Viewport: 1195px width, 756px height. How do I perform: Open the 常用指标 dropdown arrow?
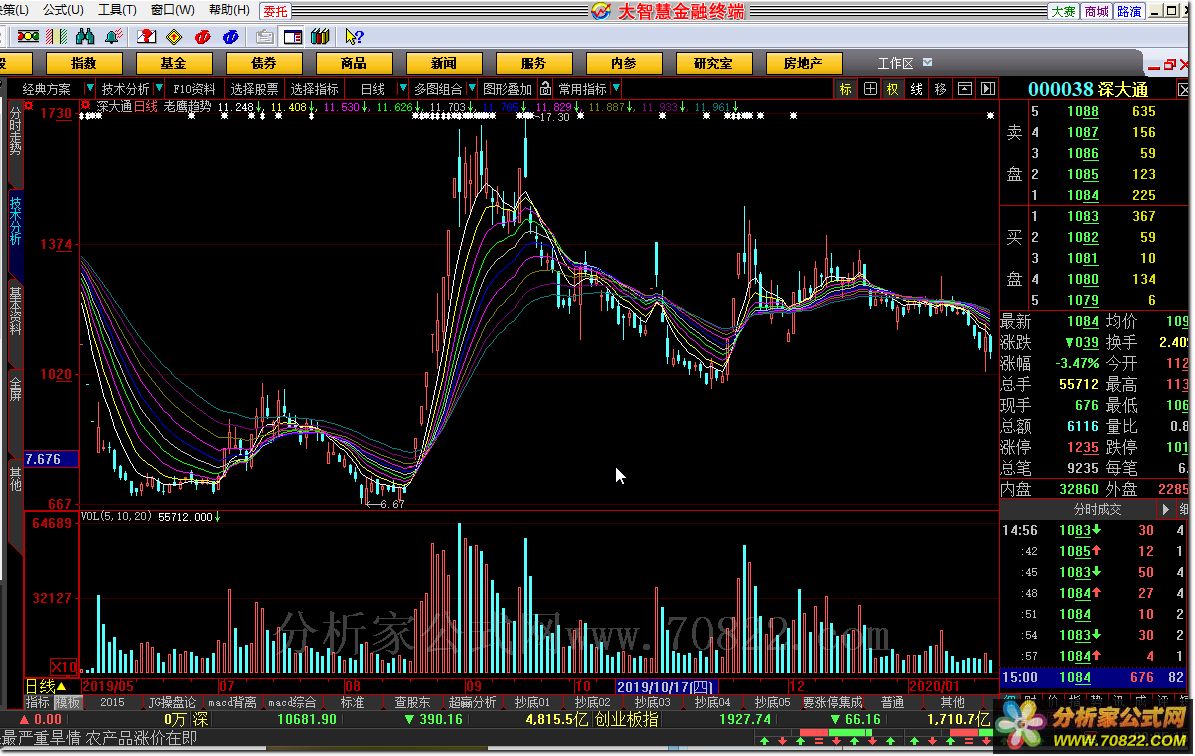pos(616,88)
